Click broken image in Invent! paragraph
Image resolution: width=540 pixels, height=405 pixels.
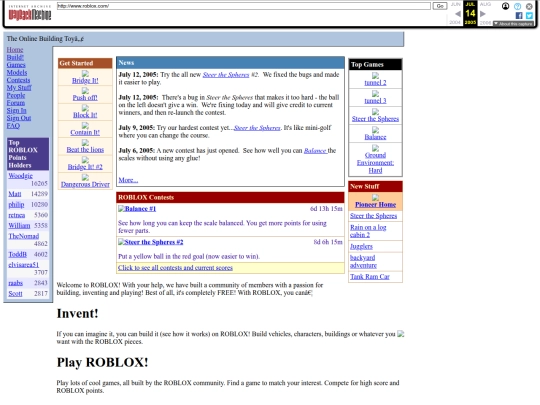401,334
